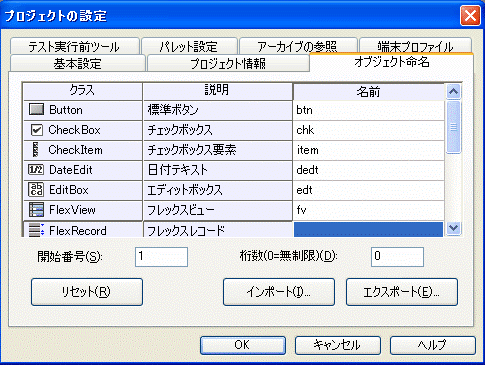Click the Button class icon
The width and height of the screenshot is (485, 365).
(x=36, y=109)
